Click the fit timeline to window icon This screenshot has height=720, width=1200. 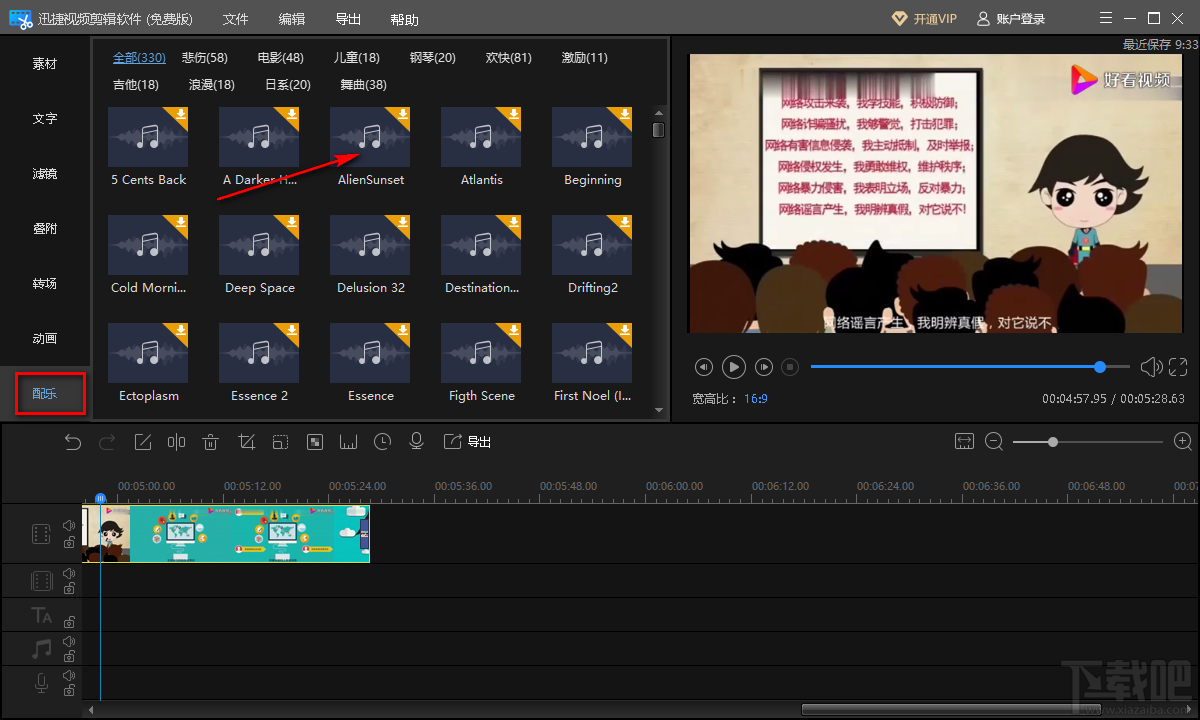click(964, 442)
